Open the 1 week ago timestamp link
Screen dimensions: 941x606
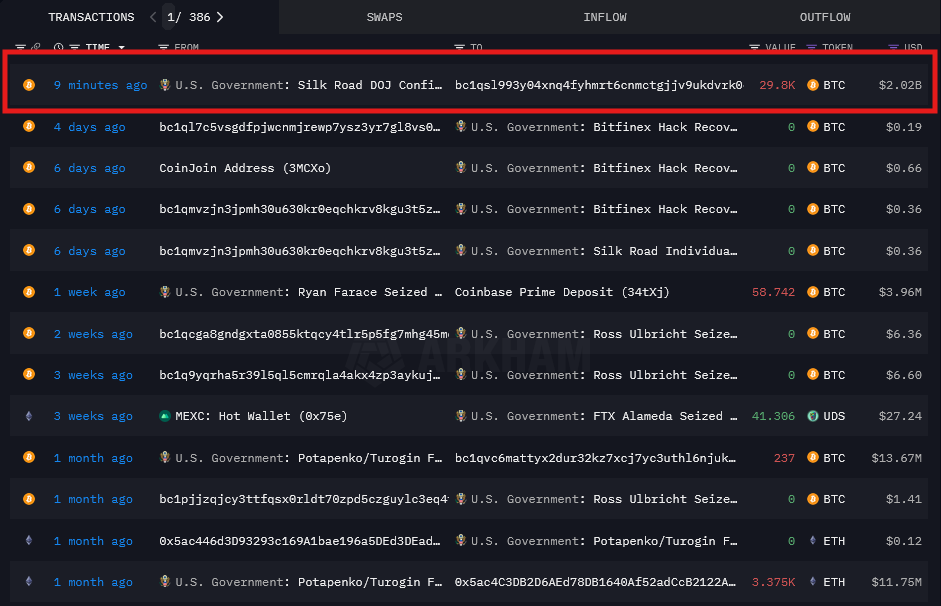[x=89, y=292]
